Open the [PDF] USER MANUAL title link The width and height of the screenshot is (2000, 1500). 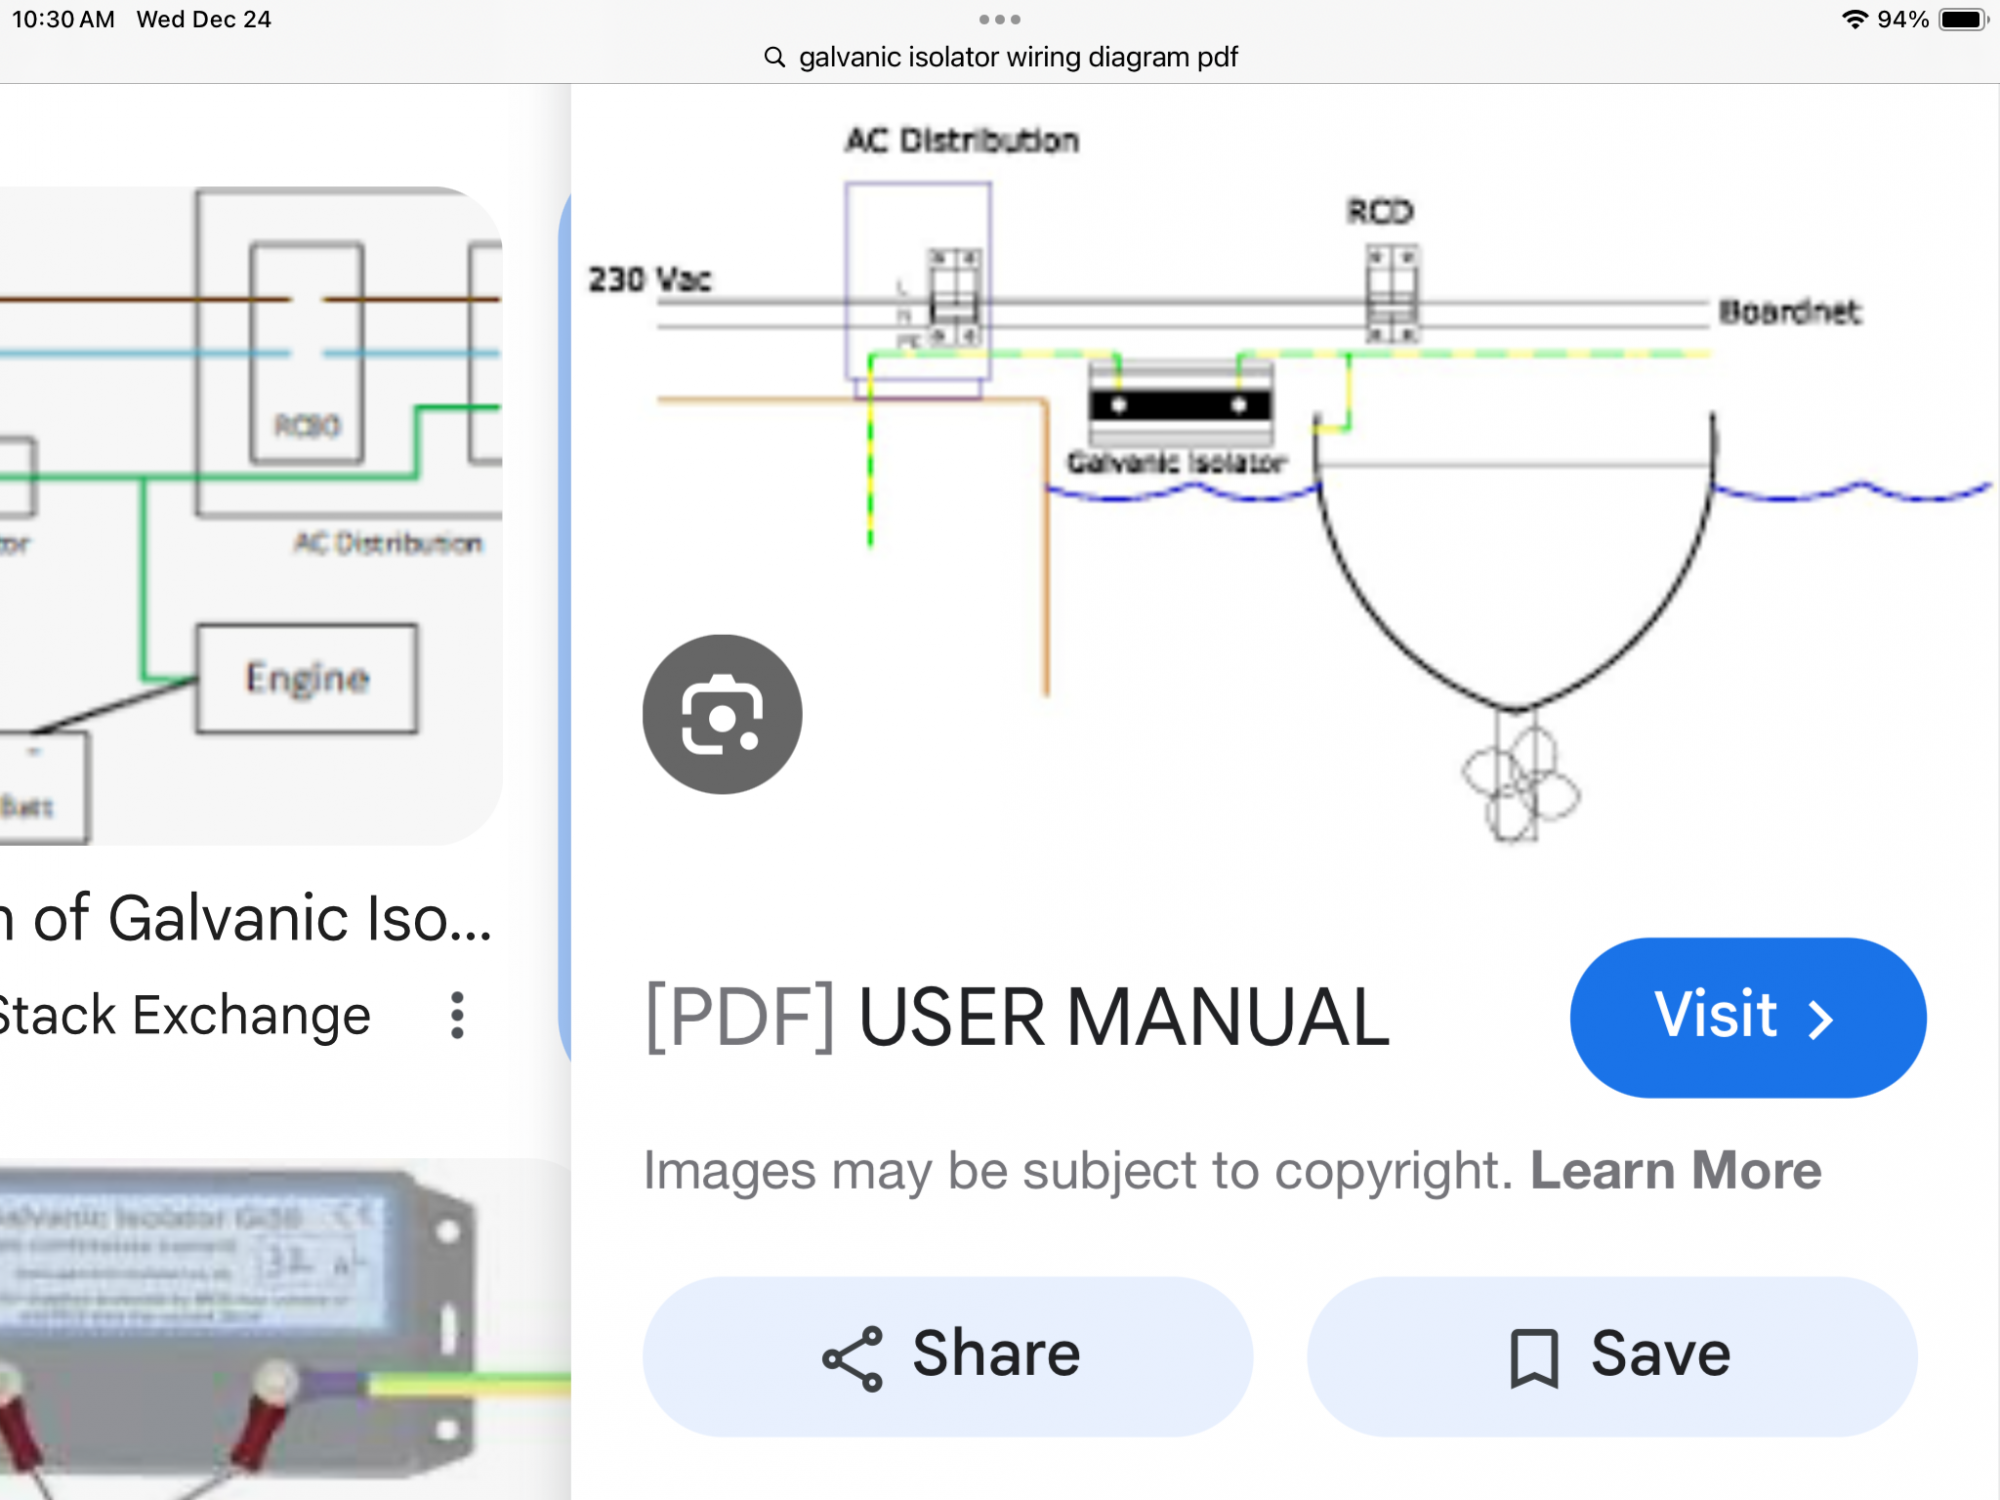coord(1017,1017)
